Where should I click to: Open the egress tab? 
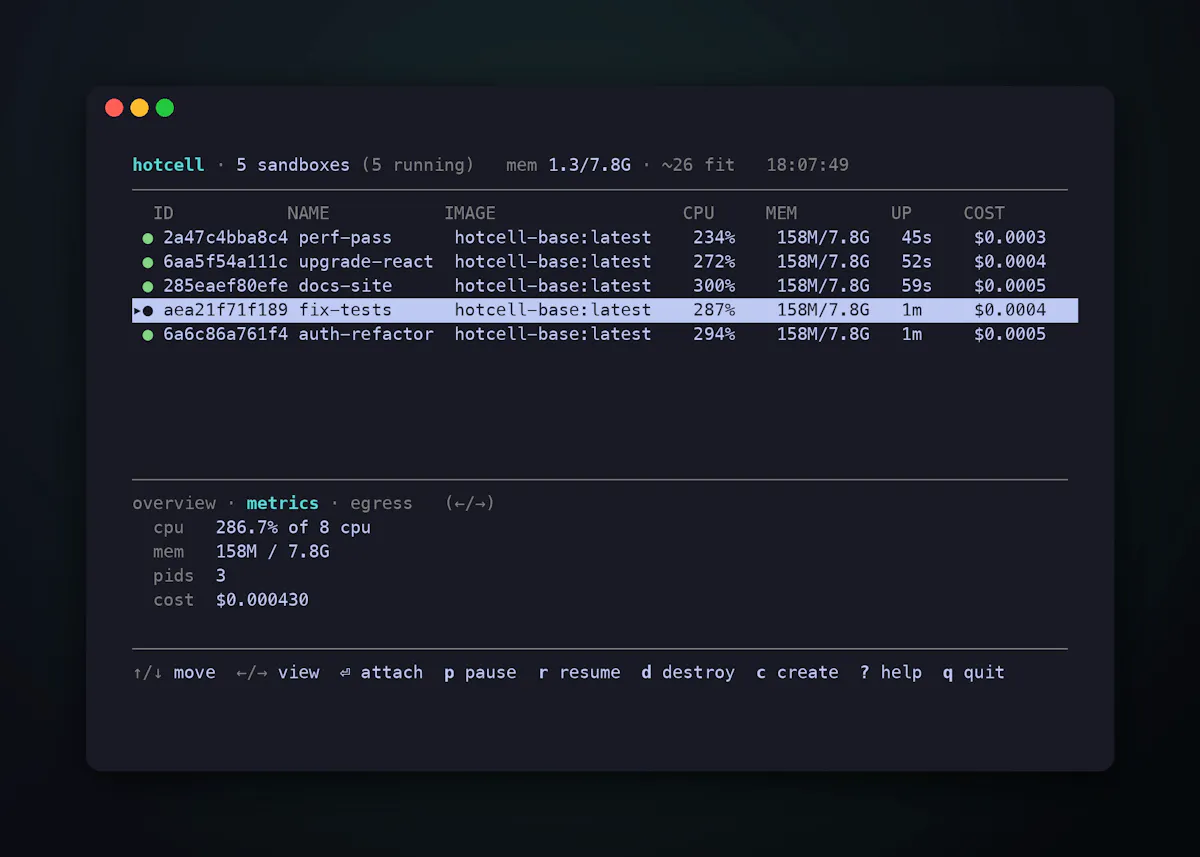381,503
